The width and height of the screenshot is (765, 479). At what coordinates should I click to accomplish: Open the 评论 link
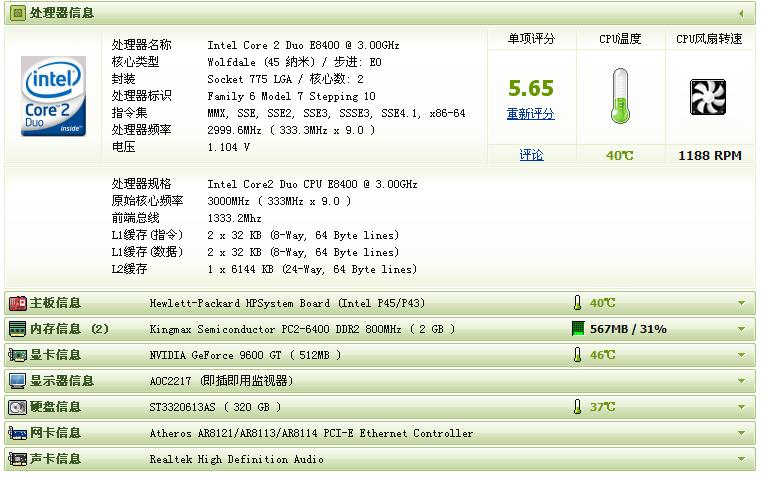pos(531,155)
